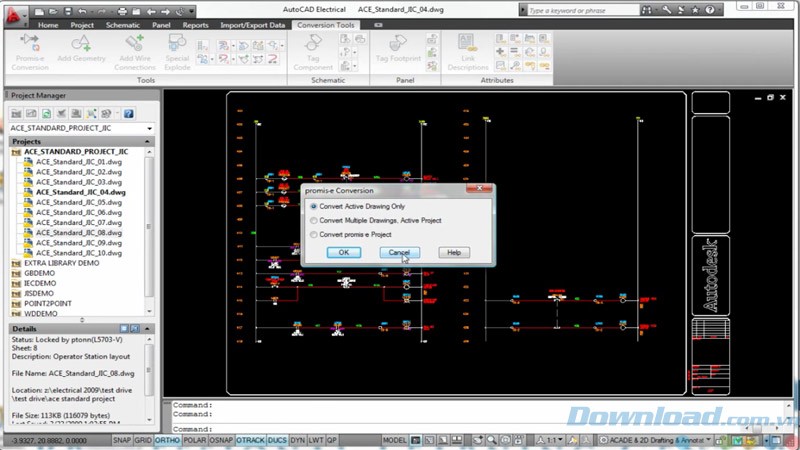Viewport: 800px width, 450px height.
Task: Click the lock toolbar icon in status bar
Action: coord(720,440)
